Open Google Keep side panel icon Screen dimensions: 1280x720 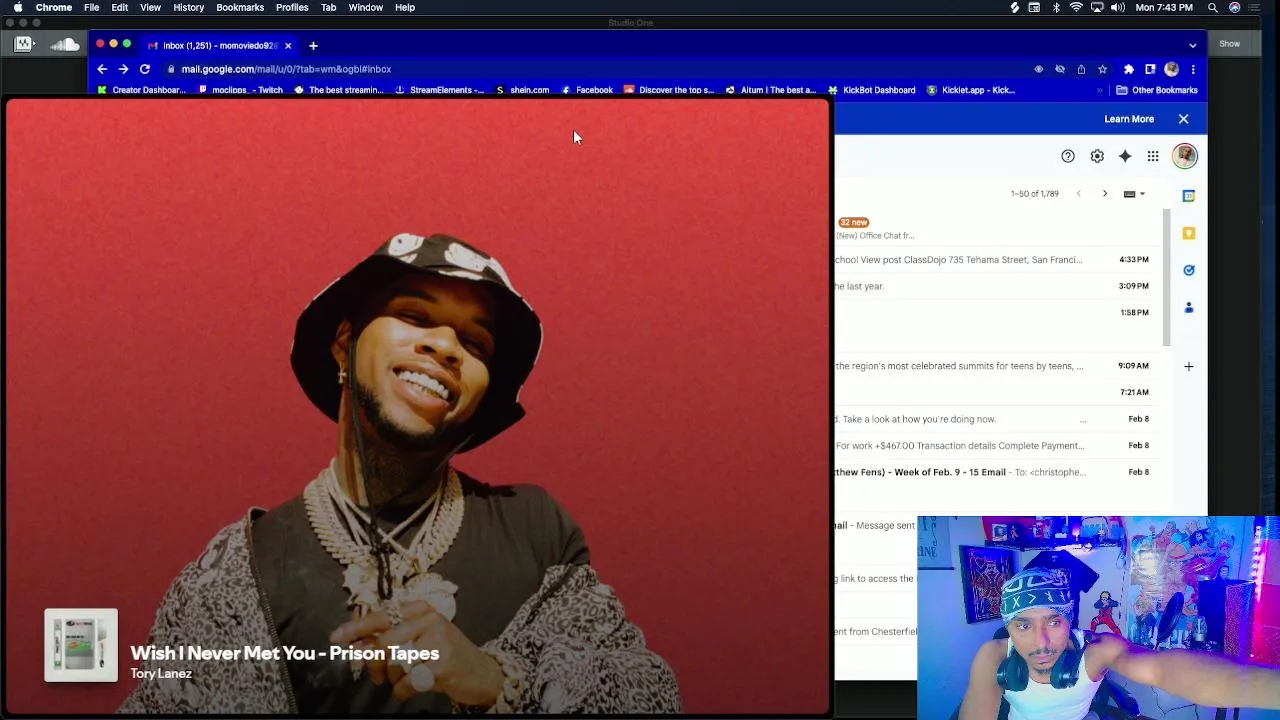[x=1189, y=233]
